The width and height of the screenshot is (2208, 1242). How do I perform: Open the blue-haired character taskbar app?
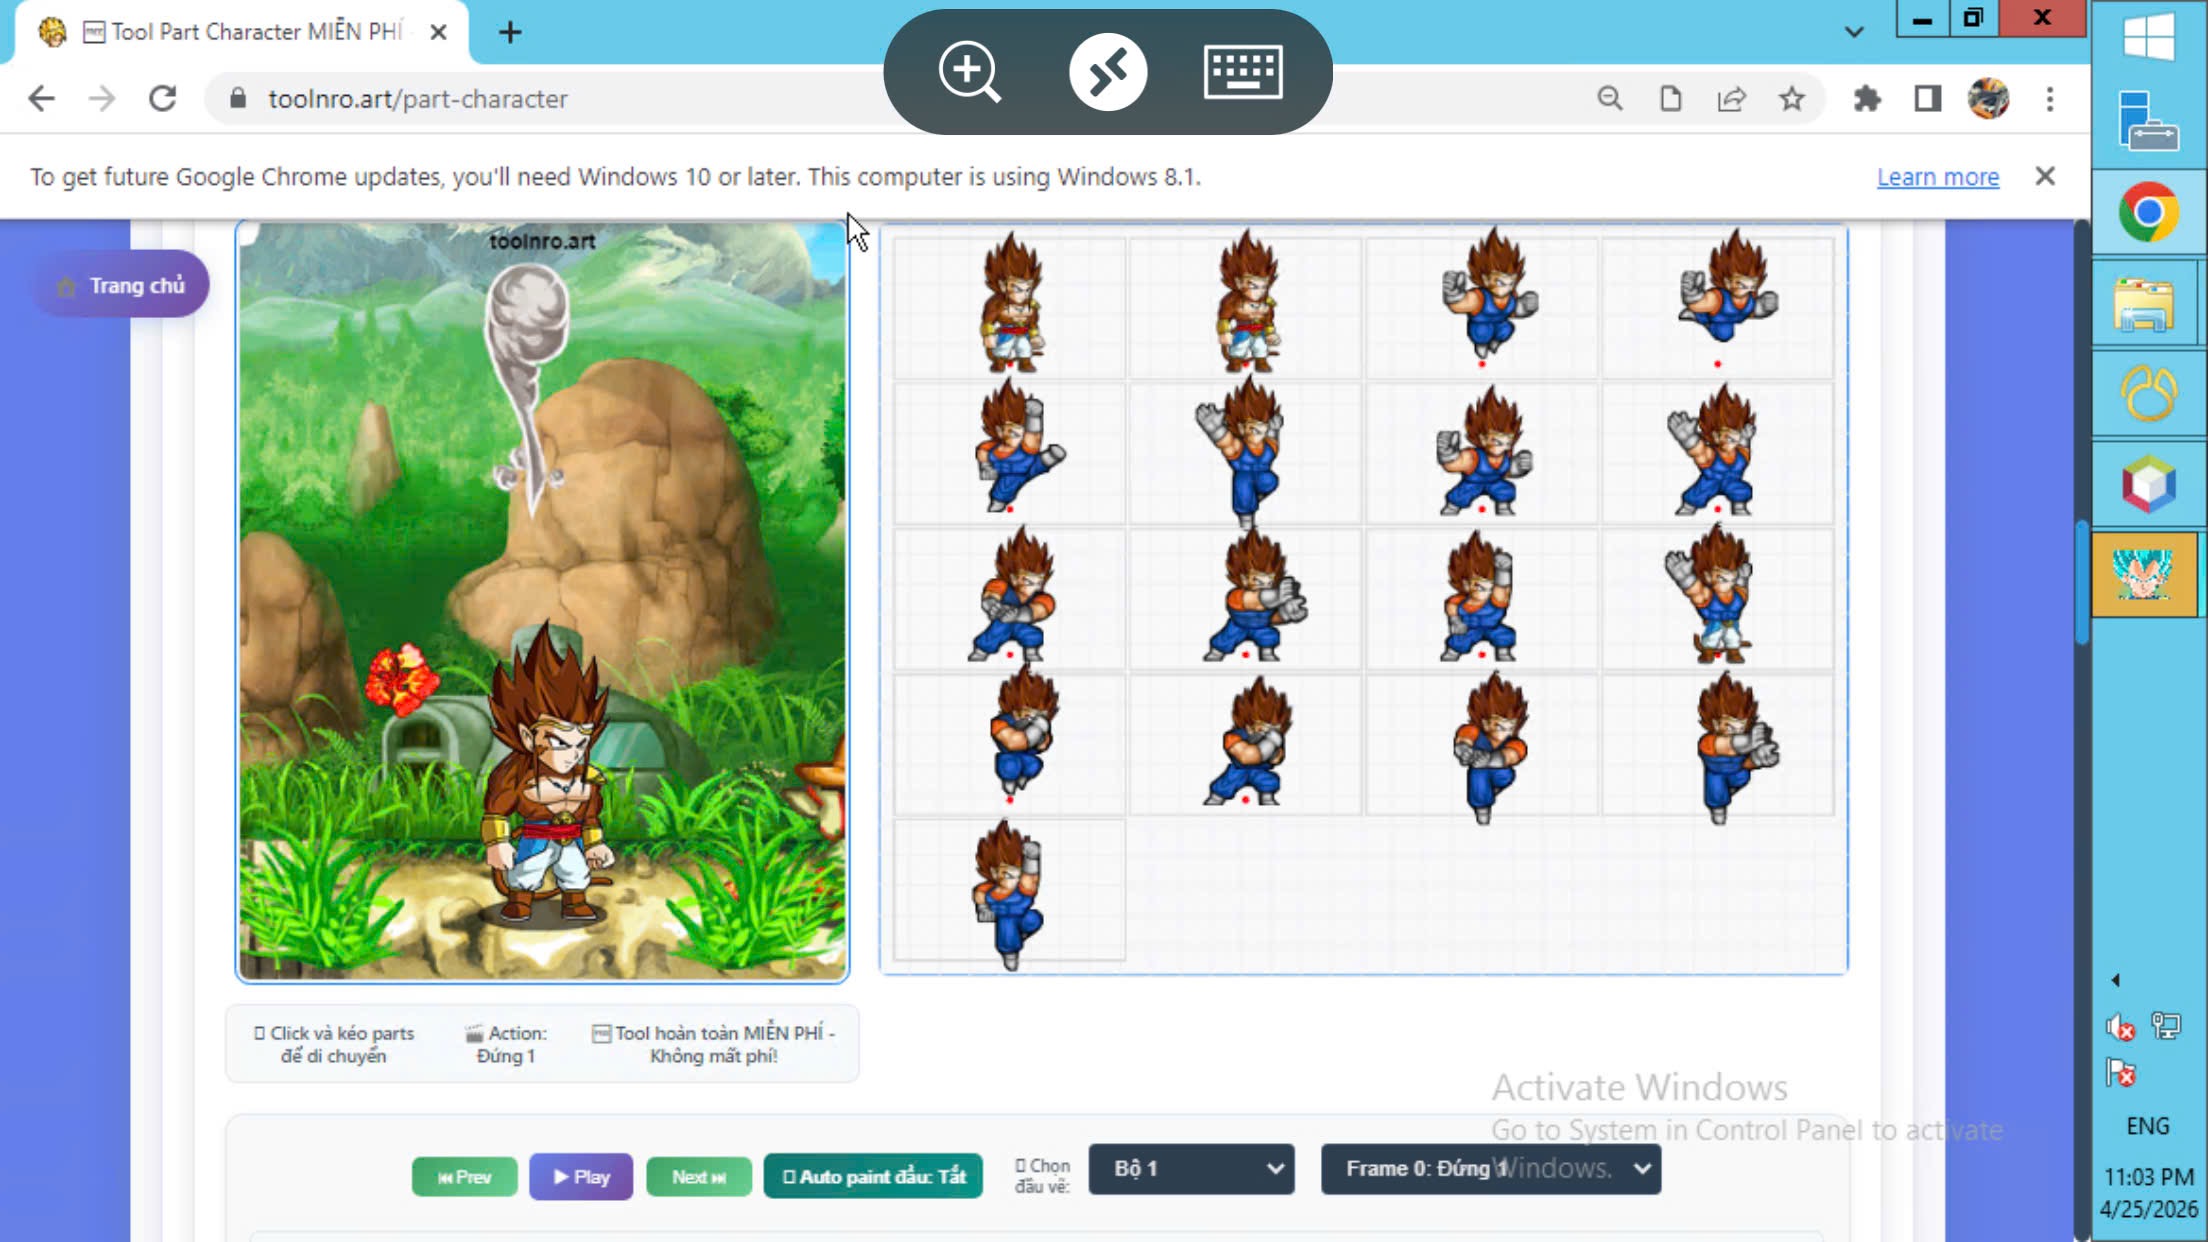tap(2145, 574)
